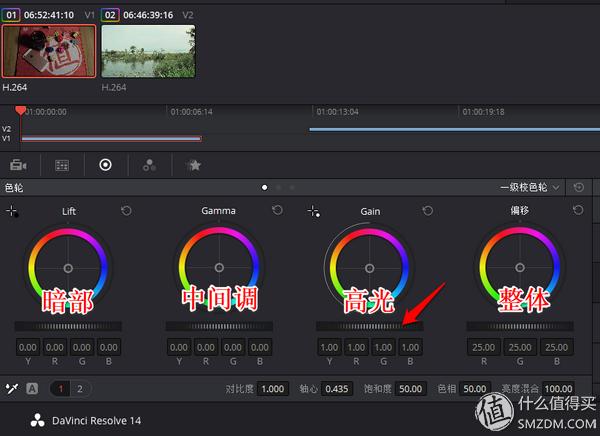
Task: Click the Lift color wheel center
Action: (68, 268)
